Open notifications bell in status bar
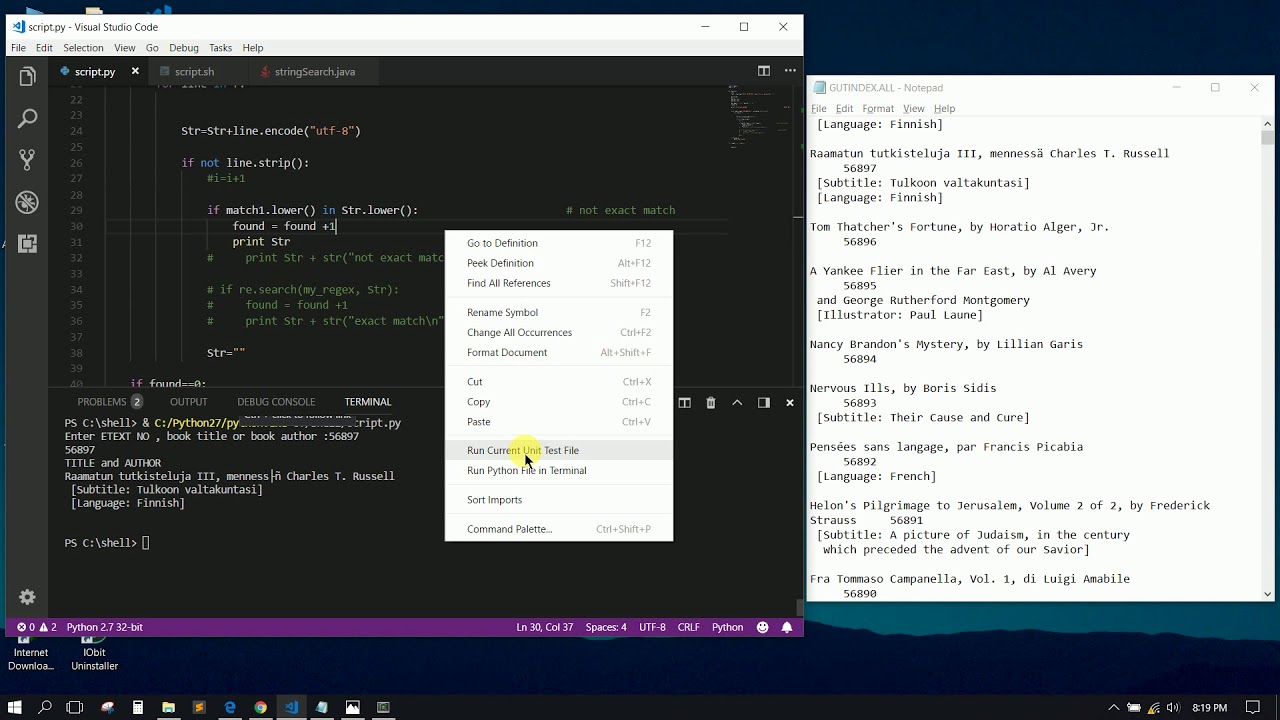Image resolution: width=1280 pixels, height=720 pixels. tap(787, 627)
